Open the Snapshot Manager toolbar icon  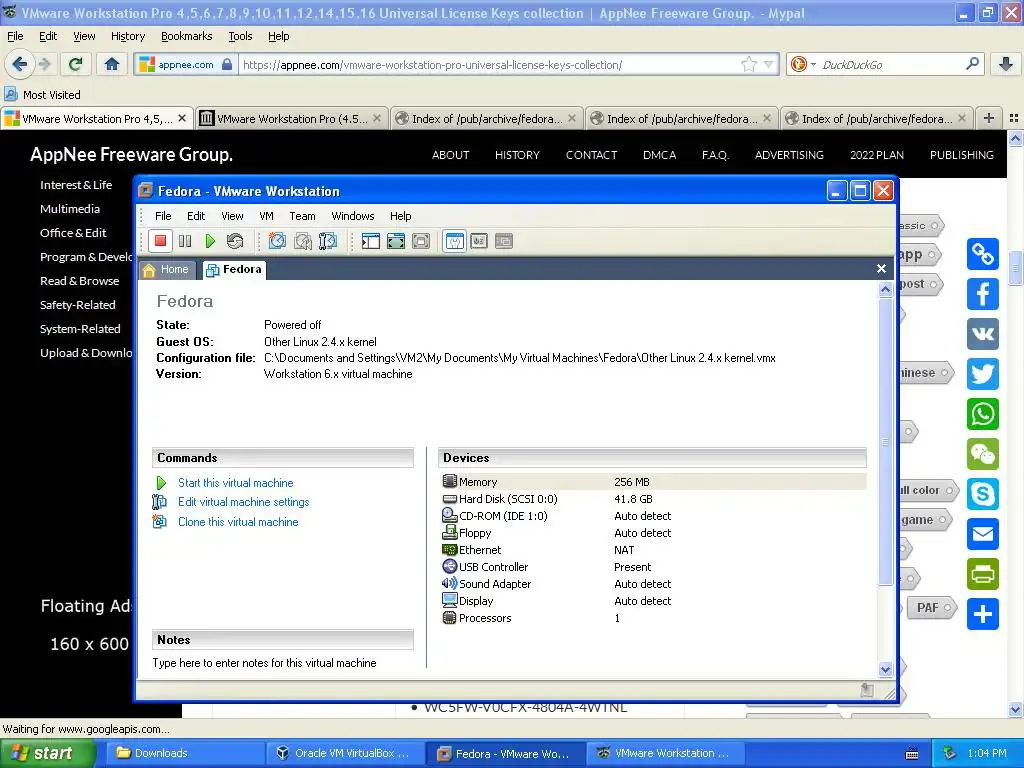click(x=328, y=241)
